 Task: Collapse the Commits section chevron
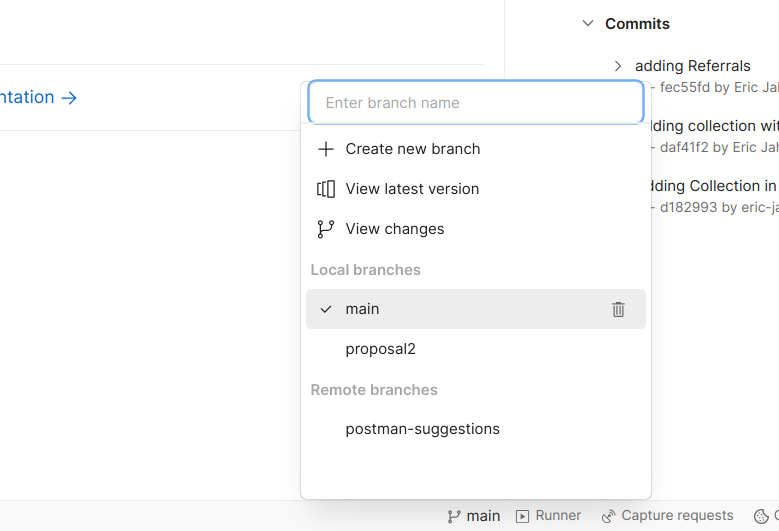click(587, 24)
